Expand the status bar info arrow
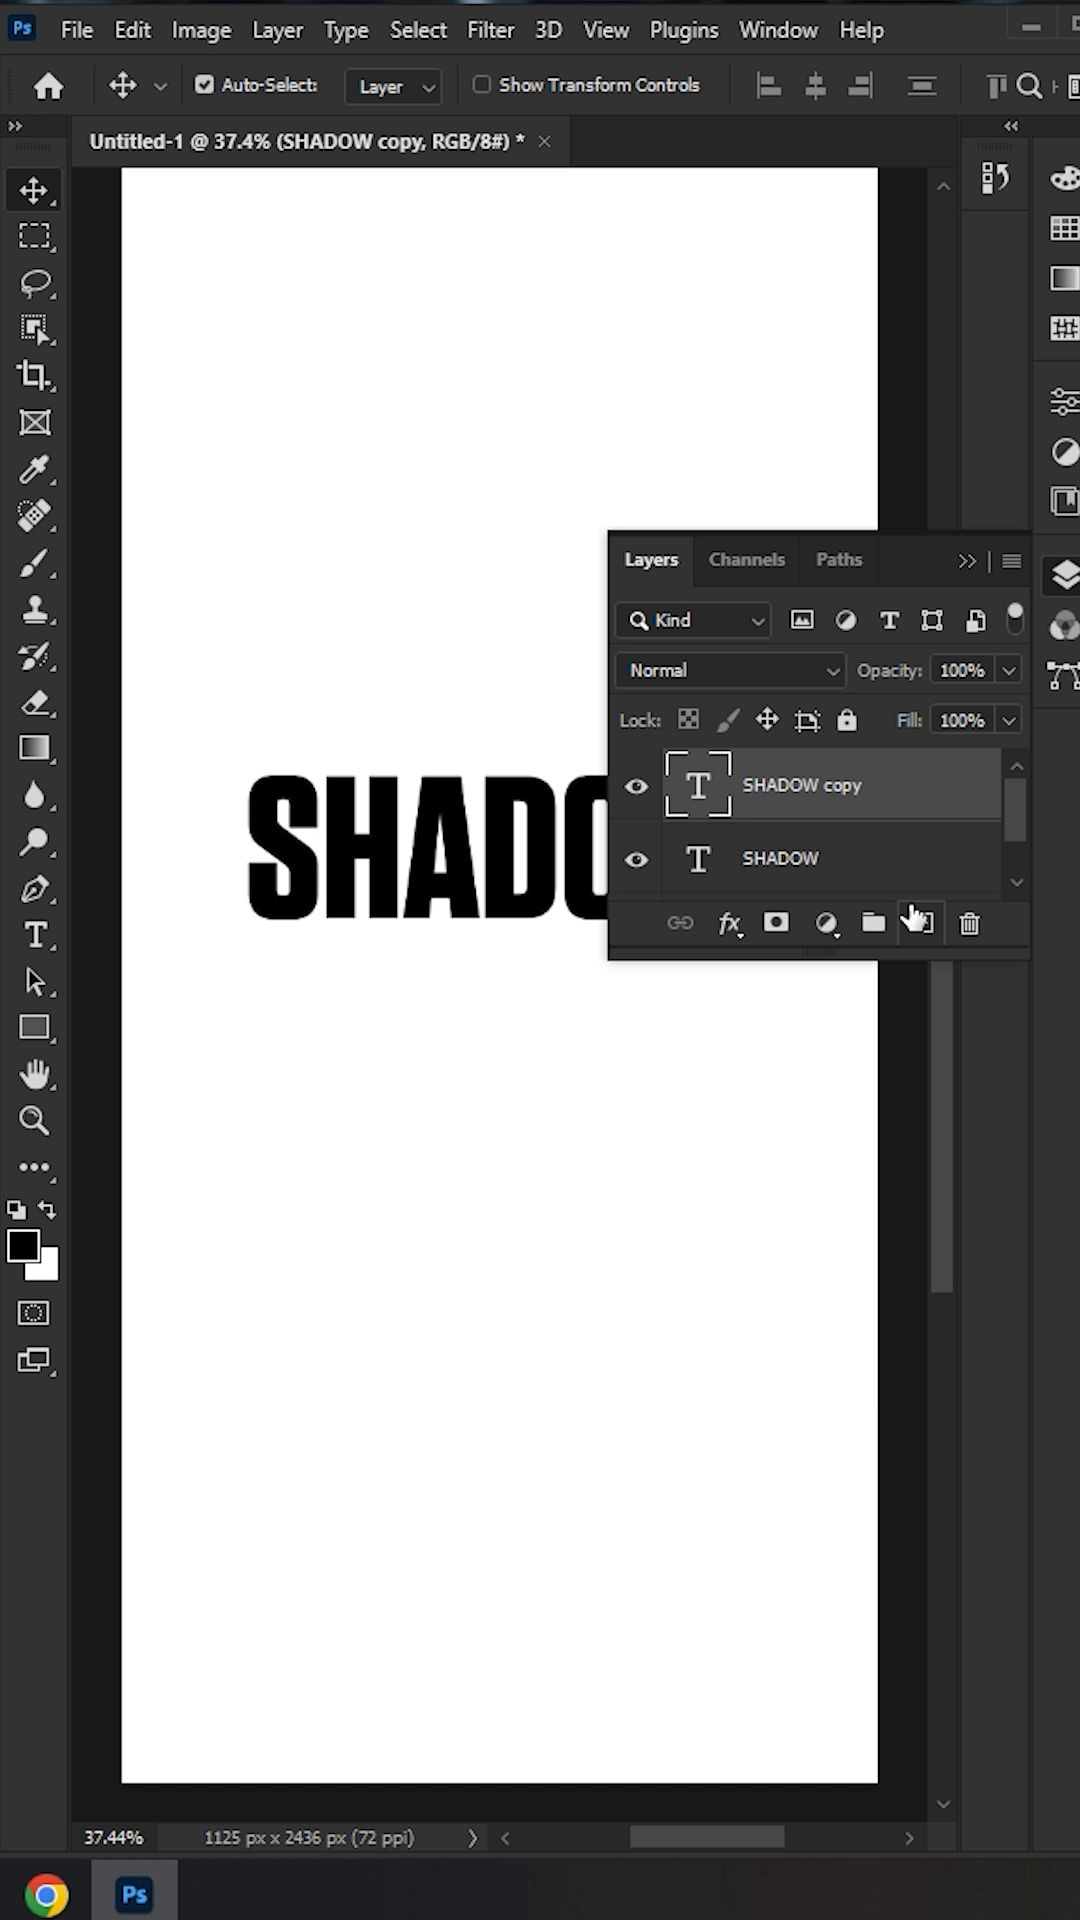The width and height of the screenshot is (1080, 1920). [x=472, y=1838]
